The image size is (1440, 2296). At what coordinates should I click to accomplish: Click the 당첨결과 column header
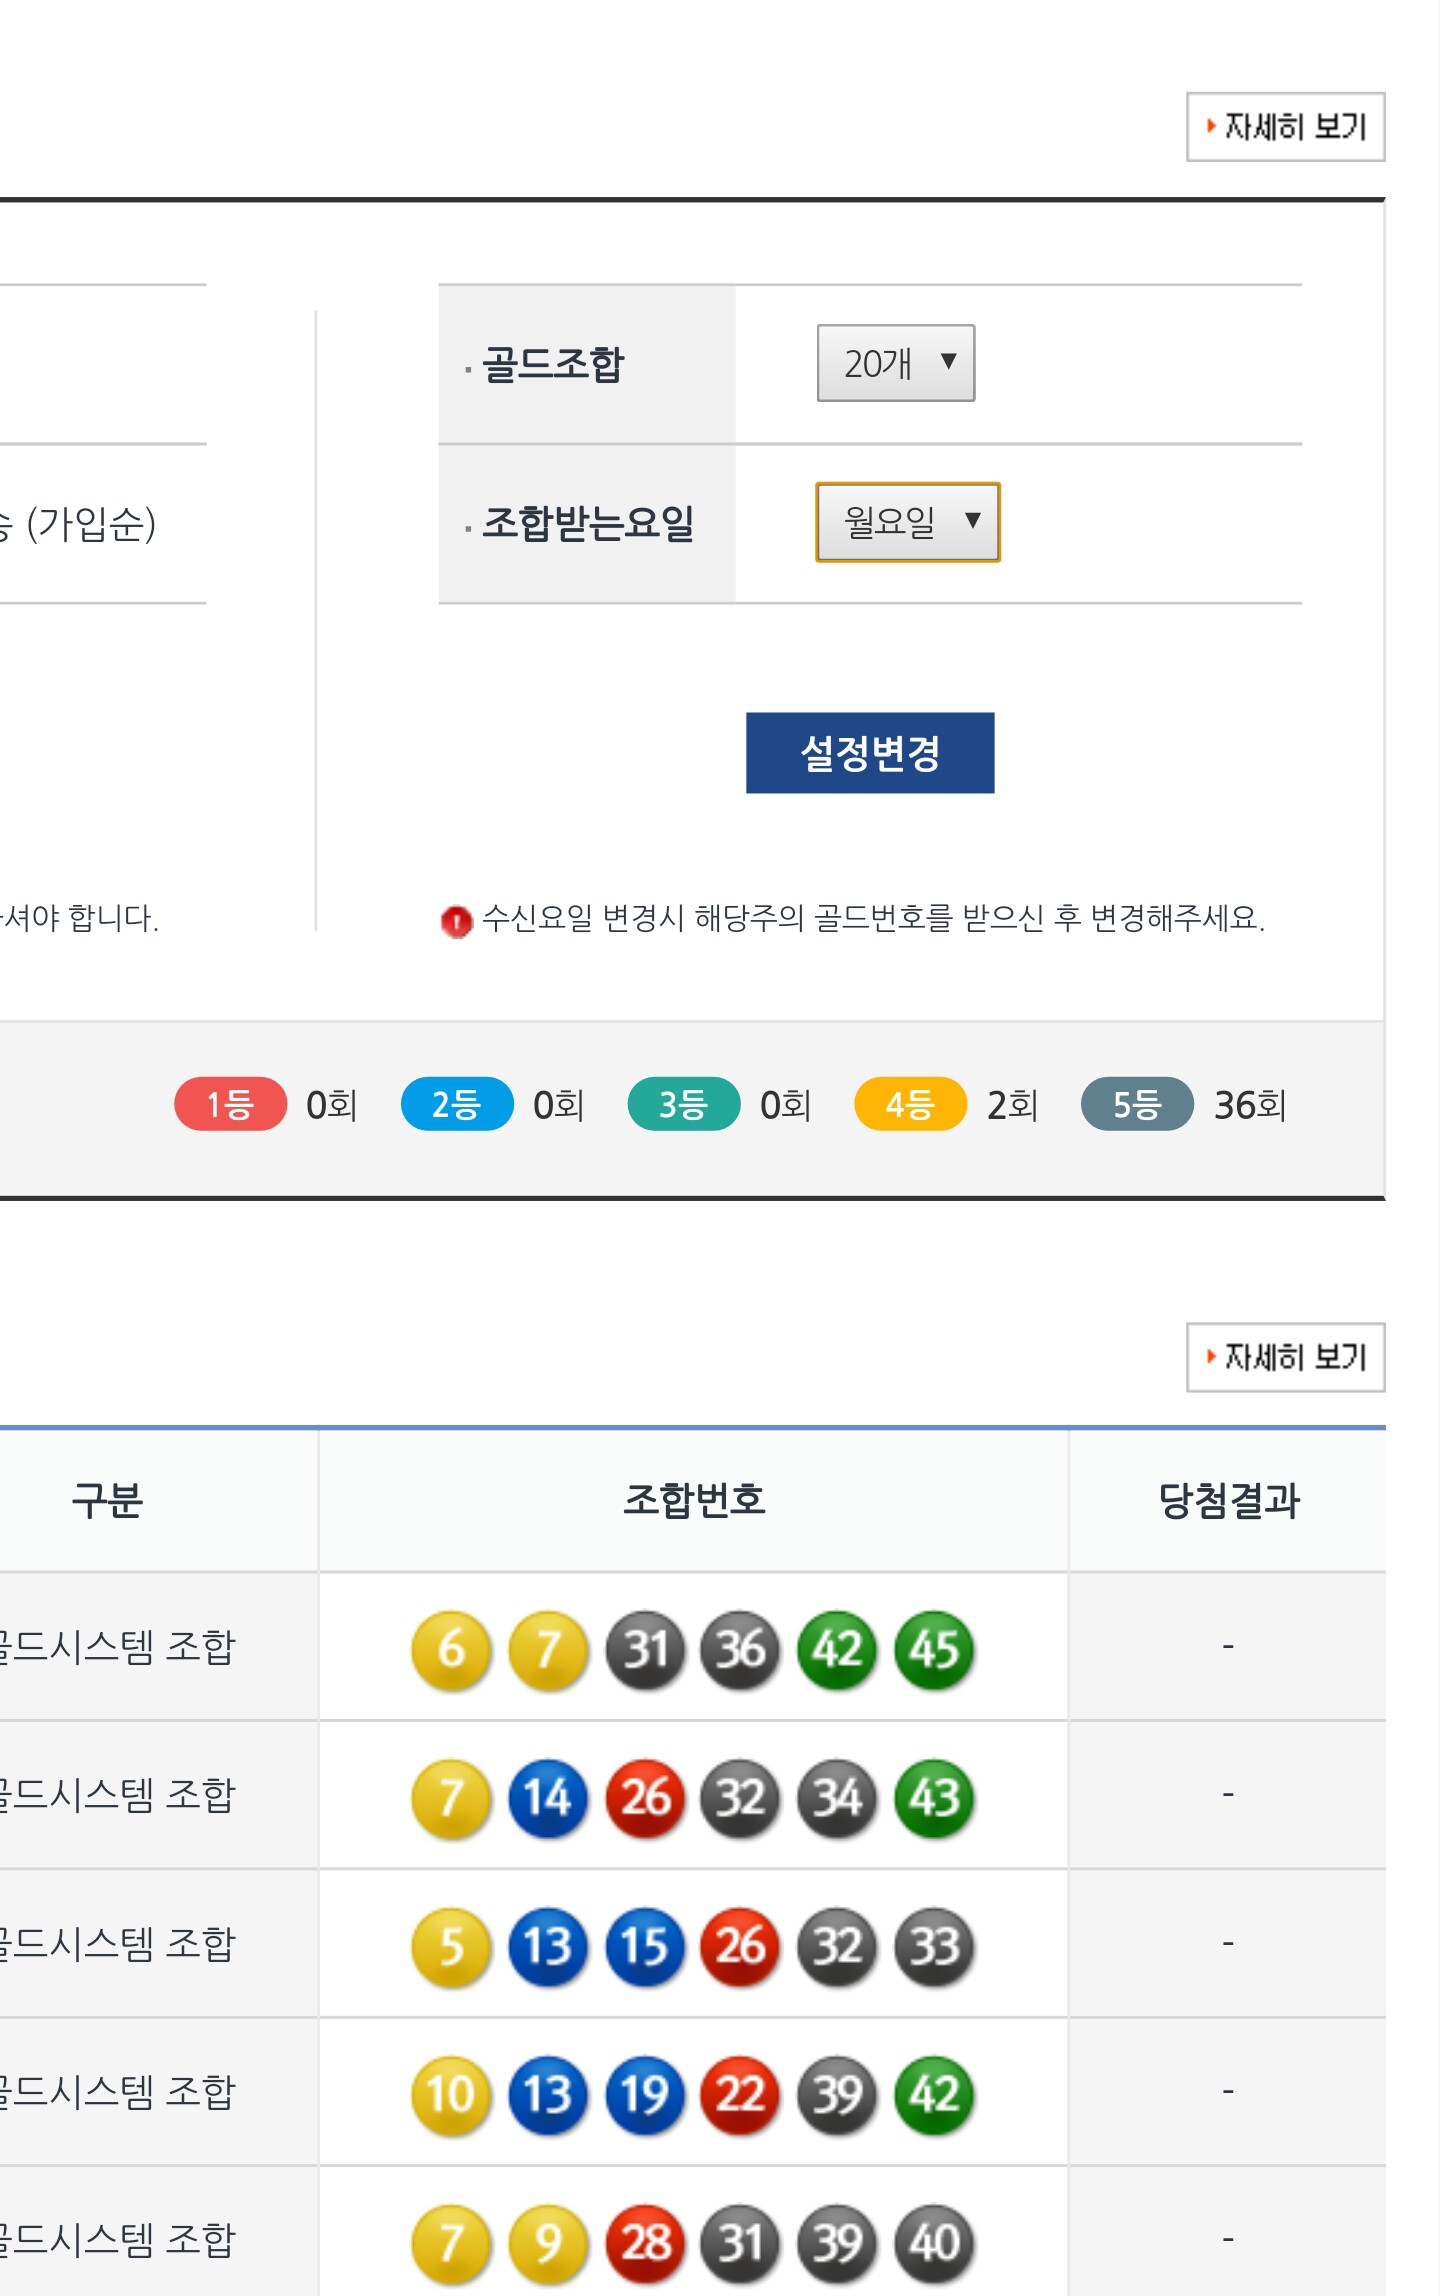(x=1228, y=1500)
